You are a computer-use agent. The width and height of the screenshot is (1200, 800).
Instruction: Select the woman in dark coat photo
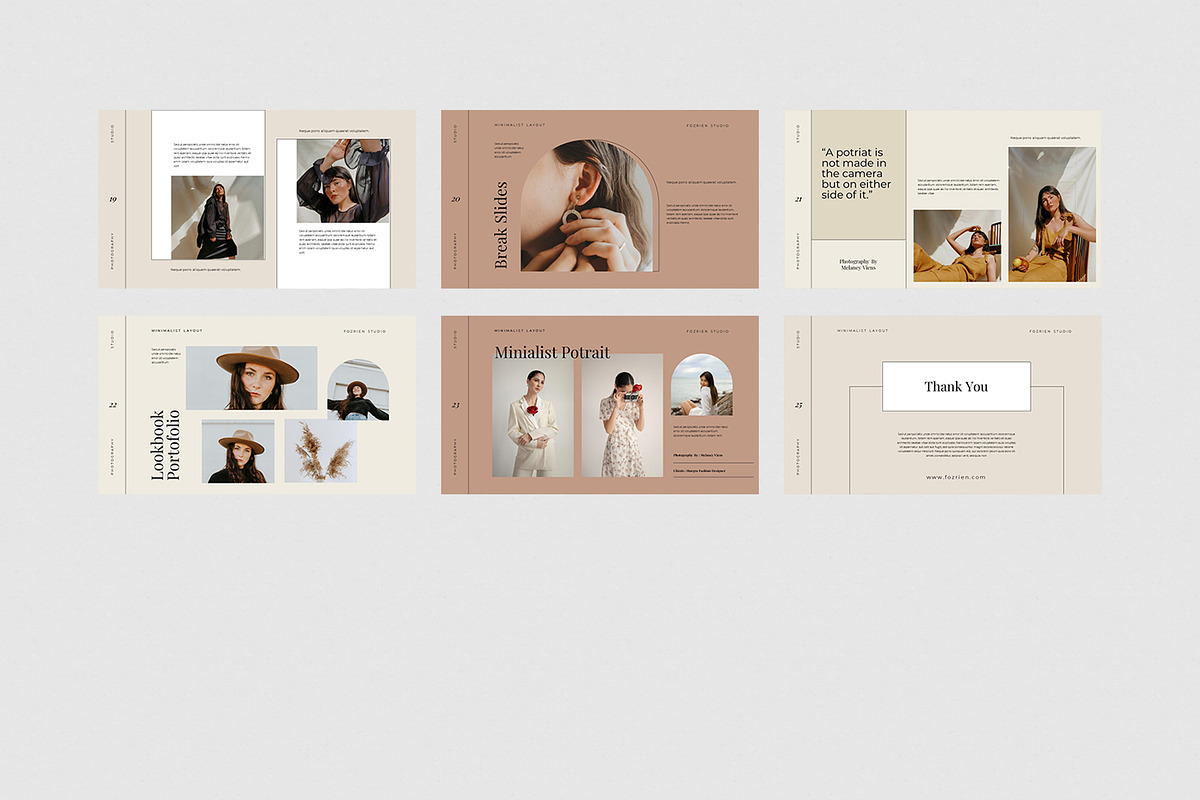217,217
